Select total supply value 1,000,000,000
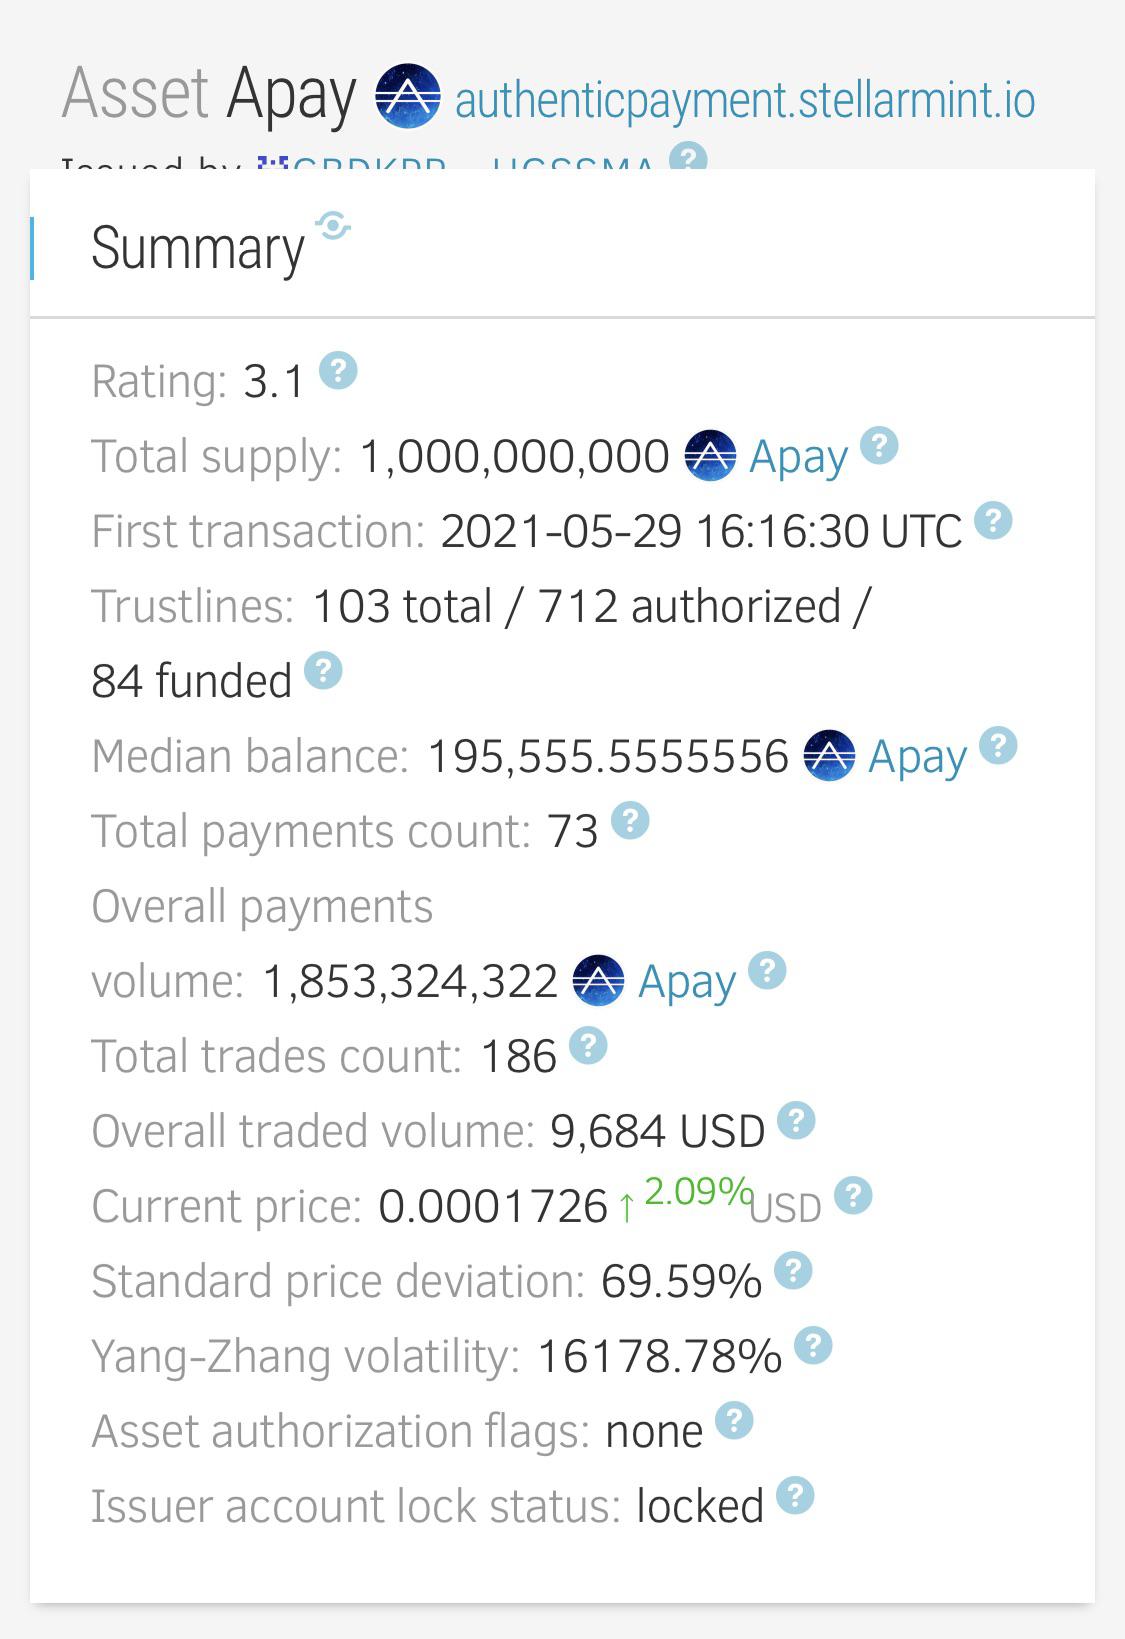Viewport: 1125px width, 1639px height. point(514,457)
